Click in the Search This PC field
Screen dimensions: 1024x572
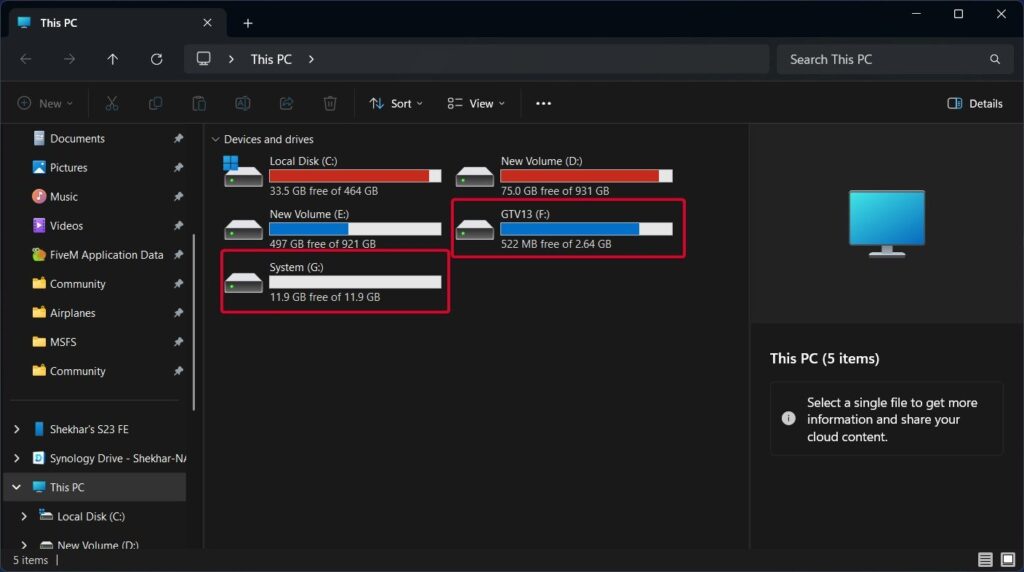pyautogui.click(x=880, y=59)
